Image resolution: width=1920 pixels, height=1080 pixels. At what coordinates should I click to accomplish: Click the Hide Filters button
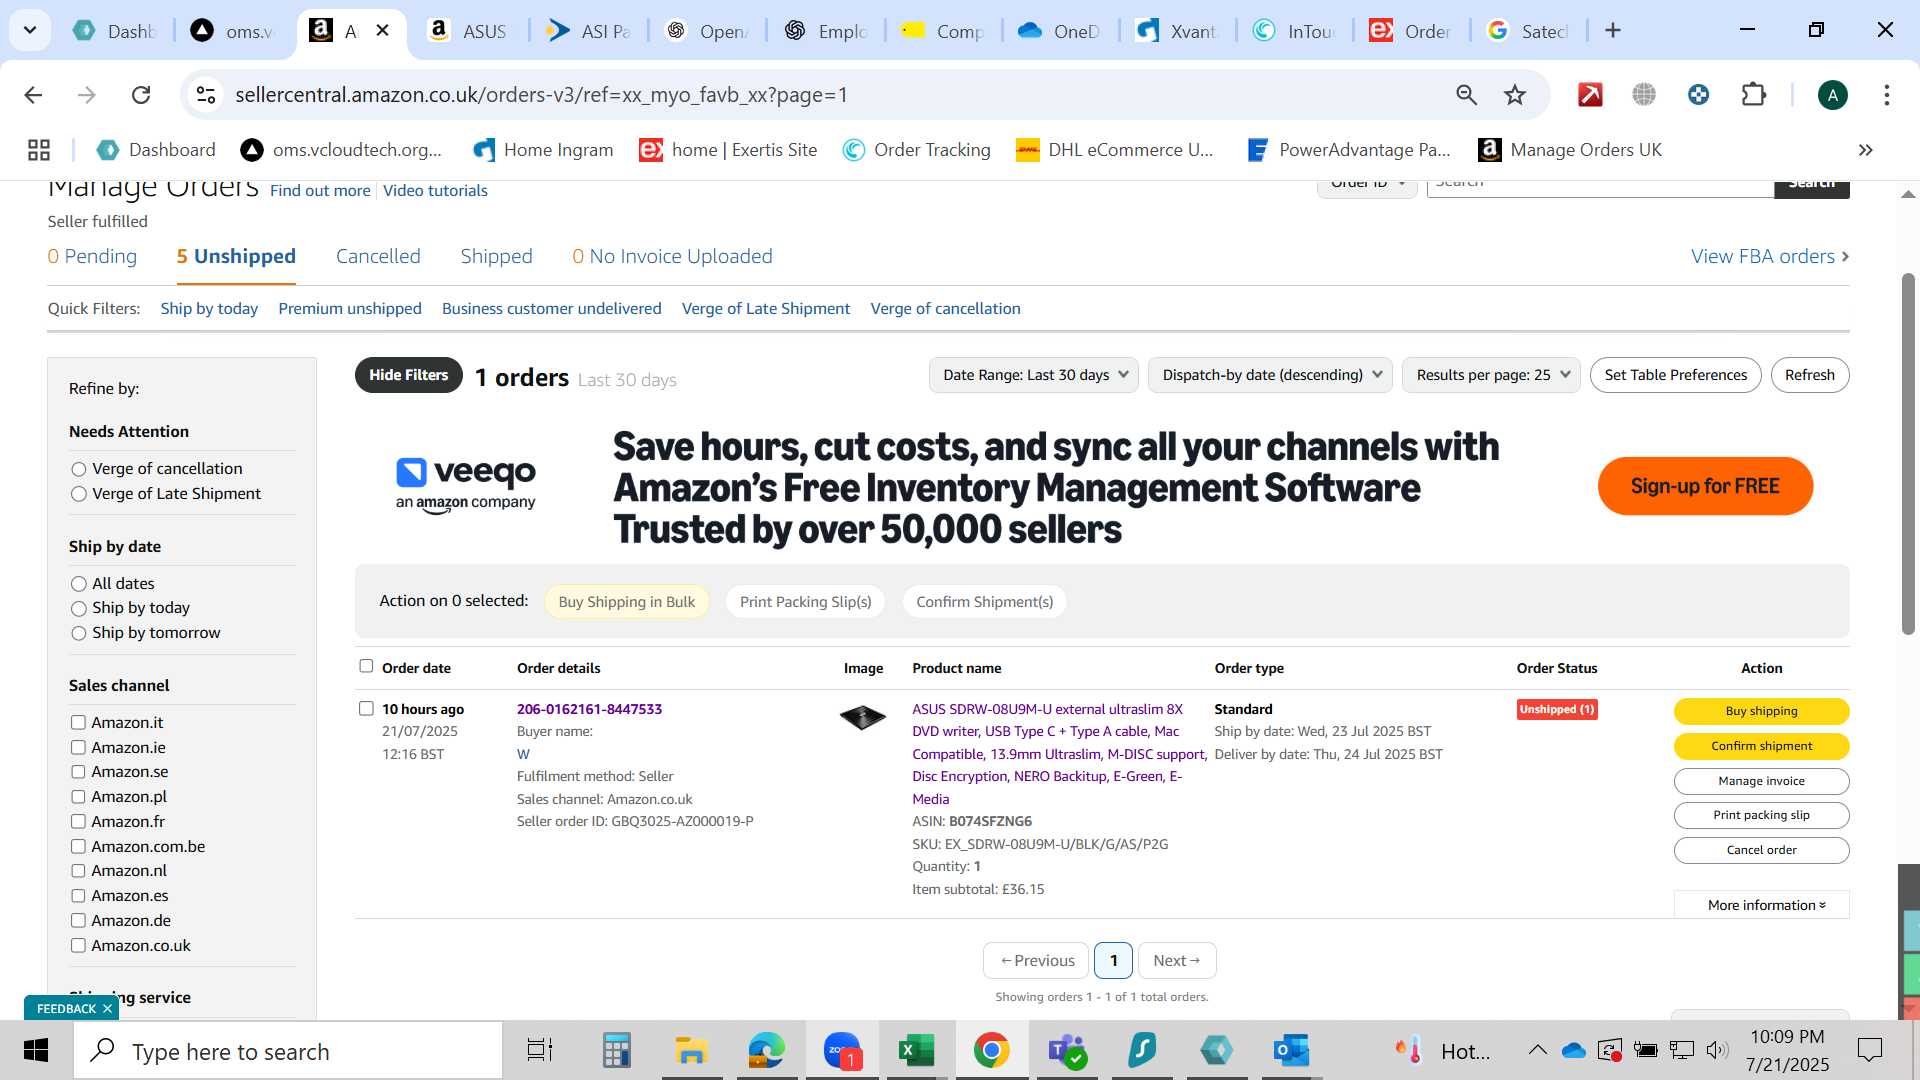[408, 375]
